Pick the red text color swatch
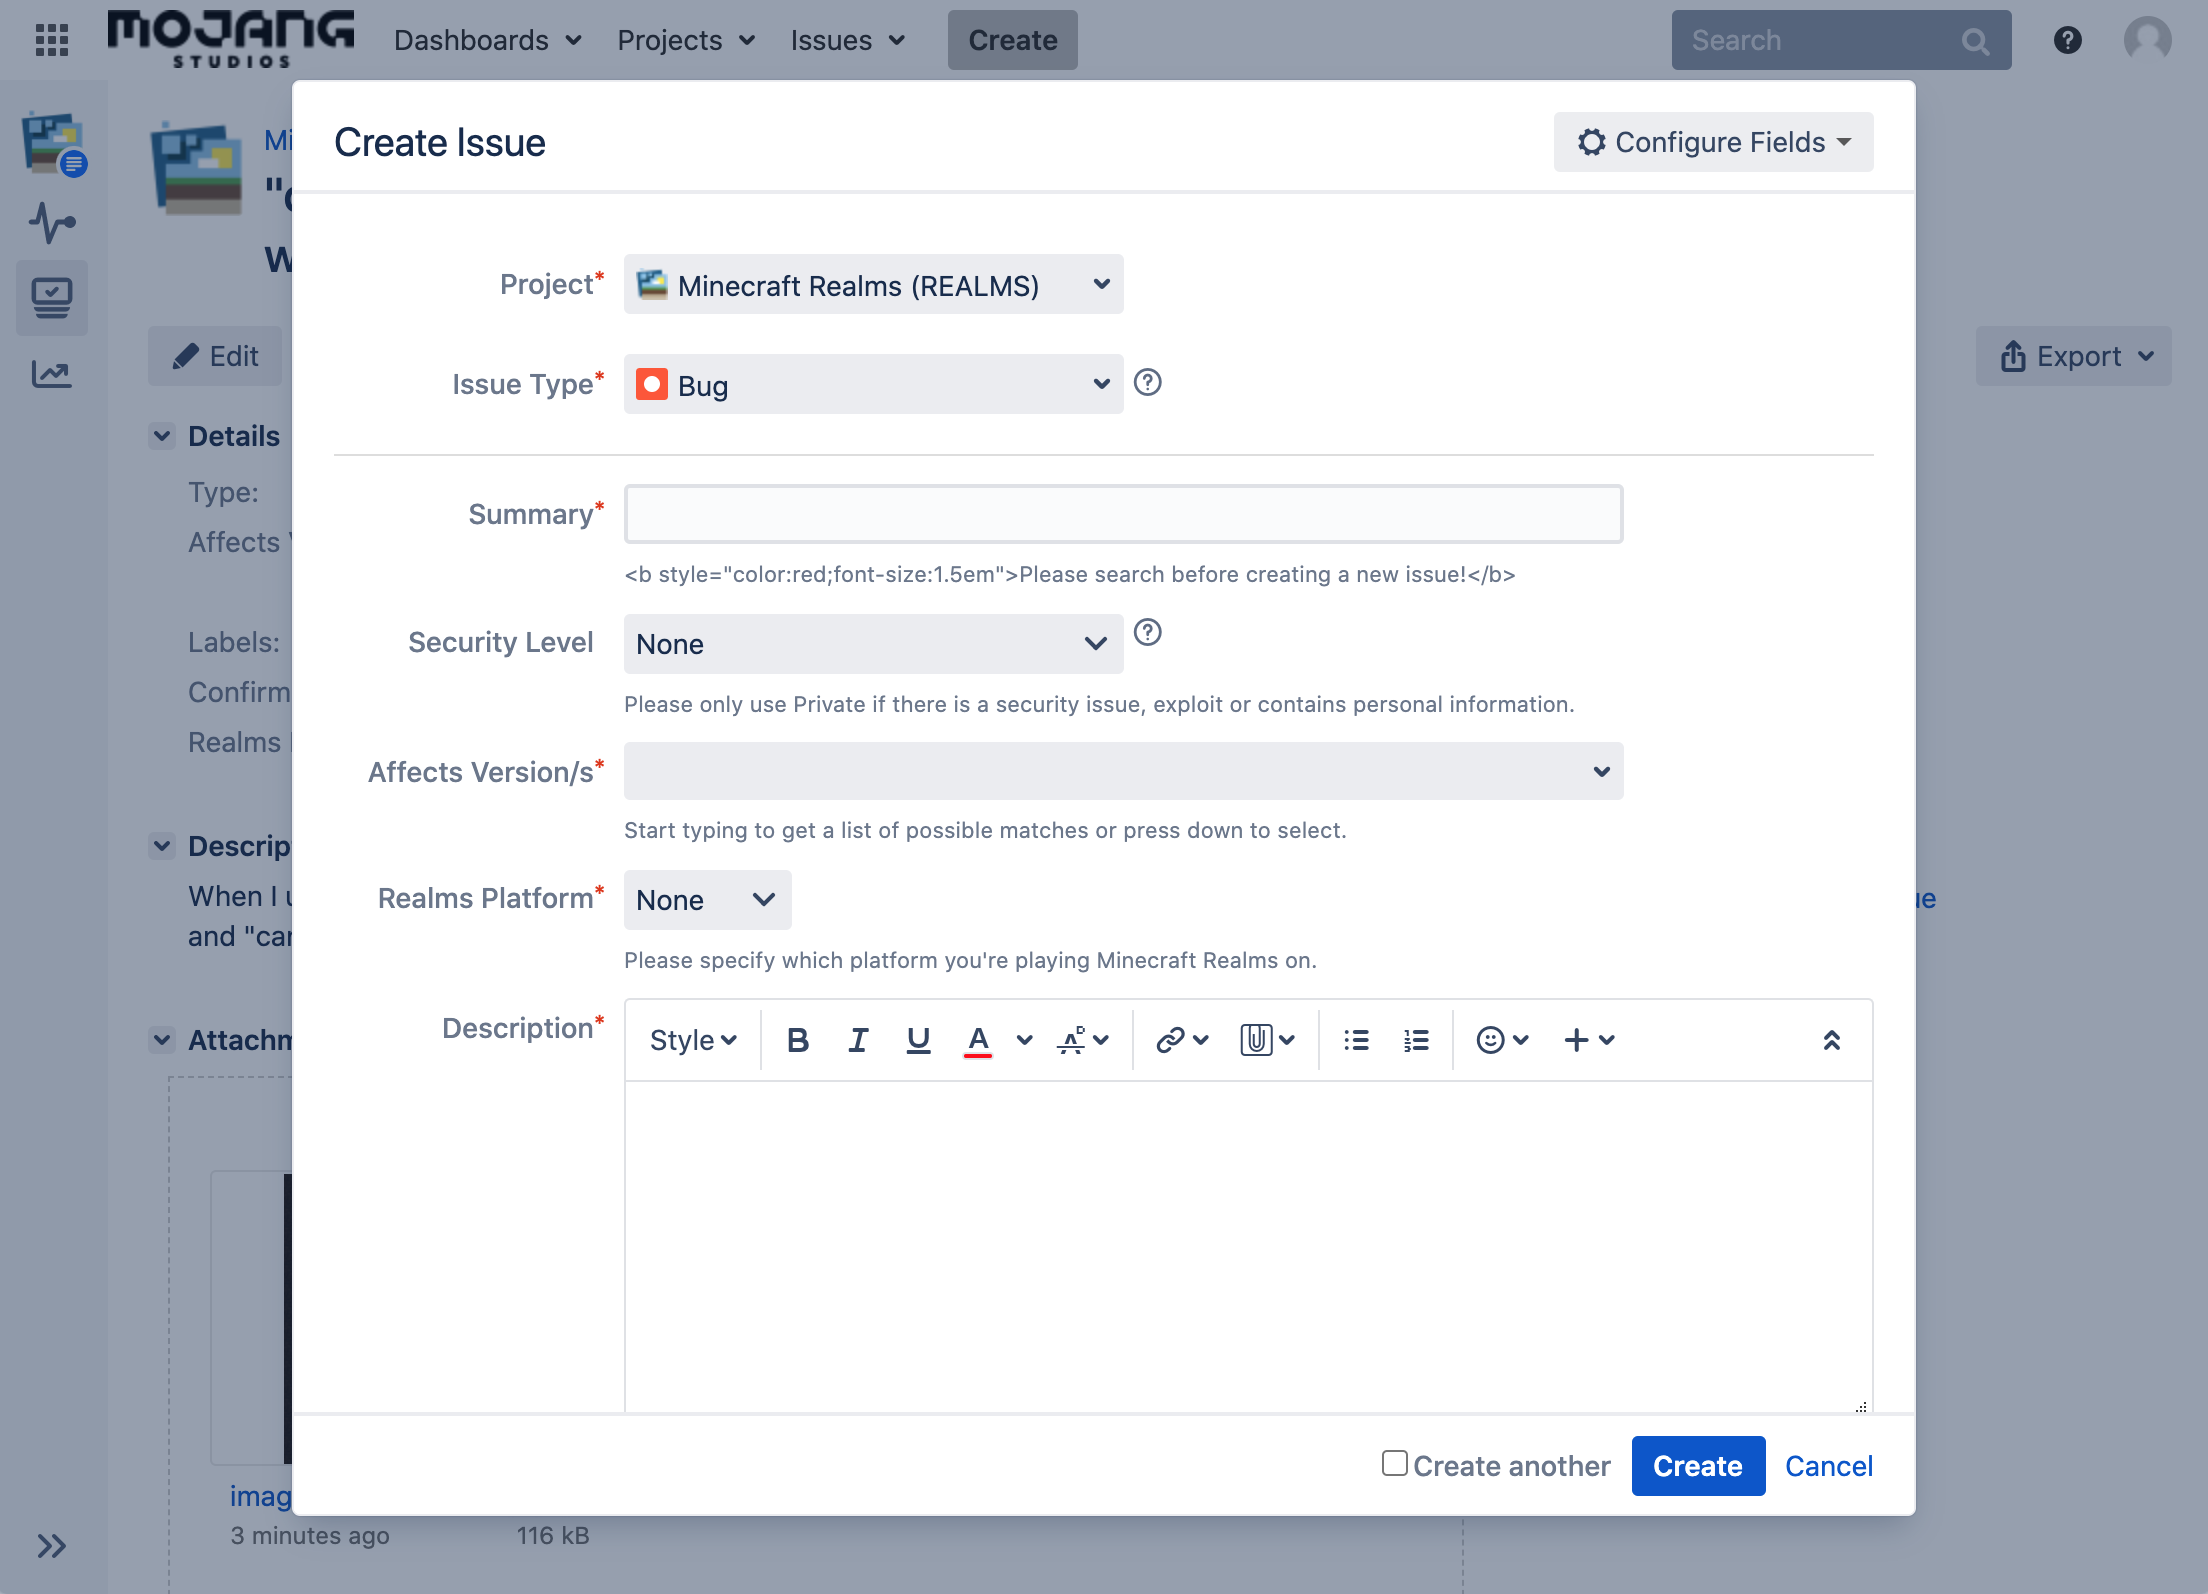This screenshot has height=1594, width=2208. 978,1040
